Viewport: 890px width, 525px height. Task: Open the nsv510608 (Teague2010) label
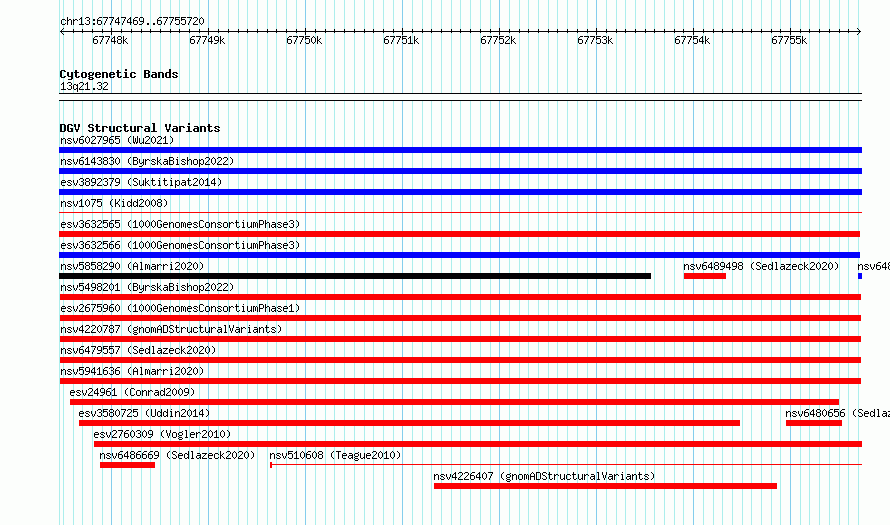click(335, 455)
